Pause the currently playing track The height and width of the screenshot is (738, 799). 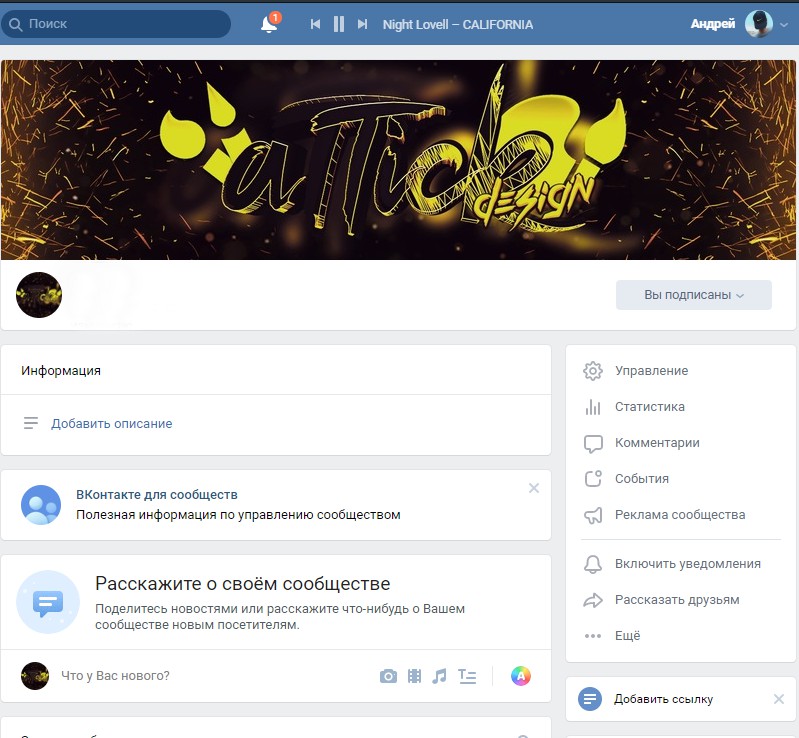click(x=339, y=24)
